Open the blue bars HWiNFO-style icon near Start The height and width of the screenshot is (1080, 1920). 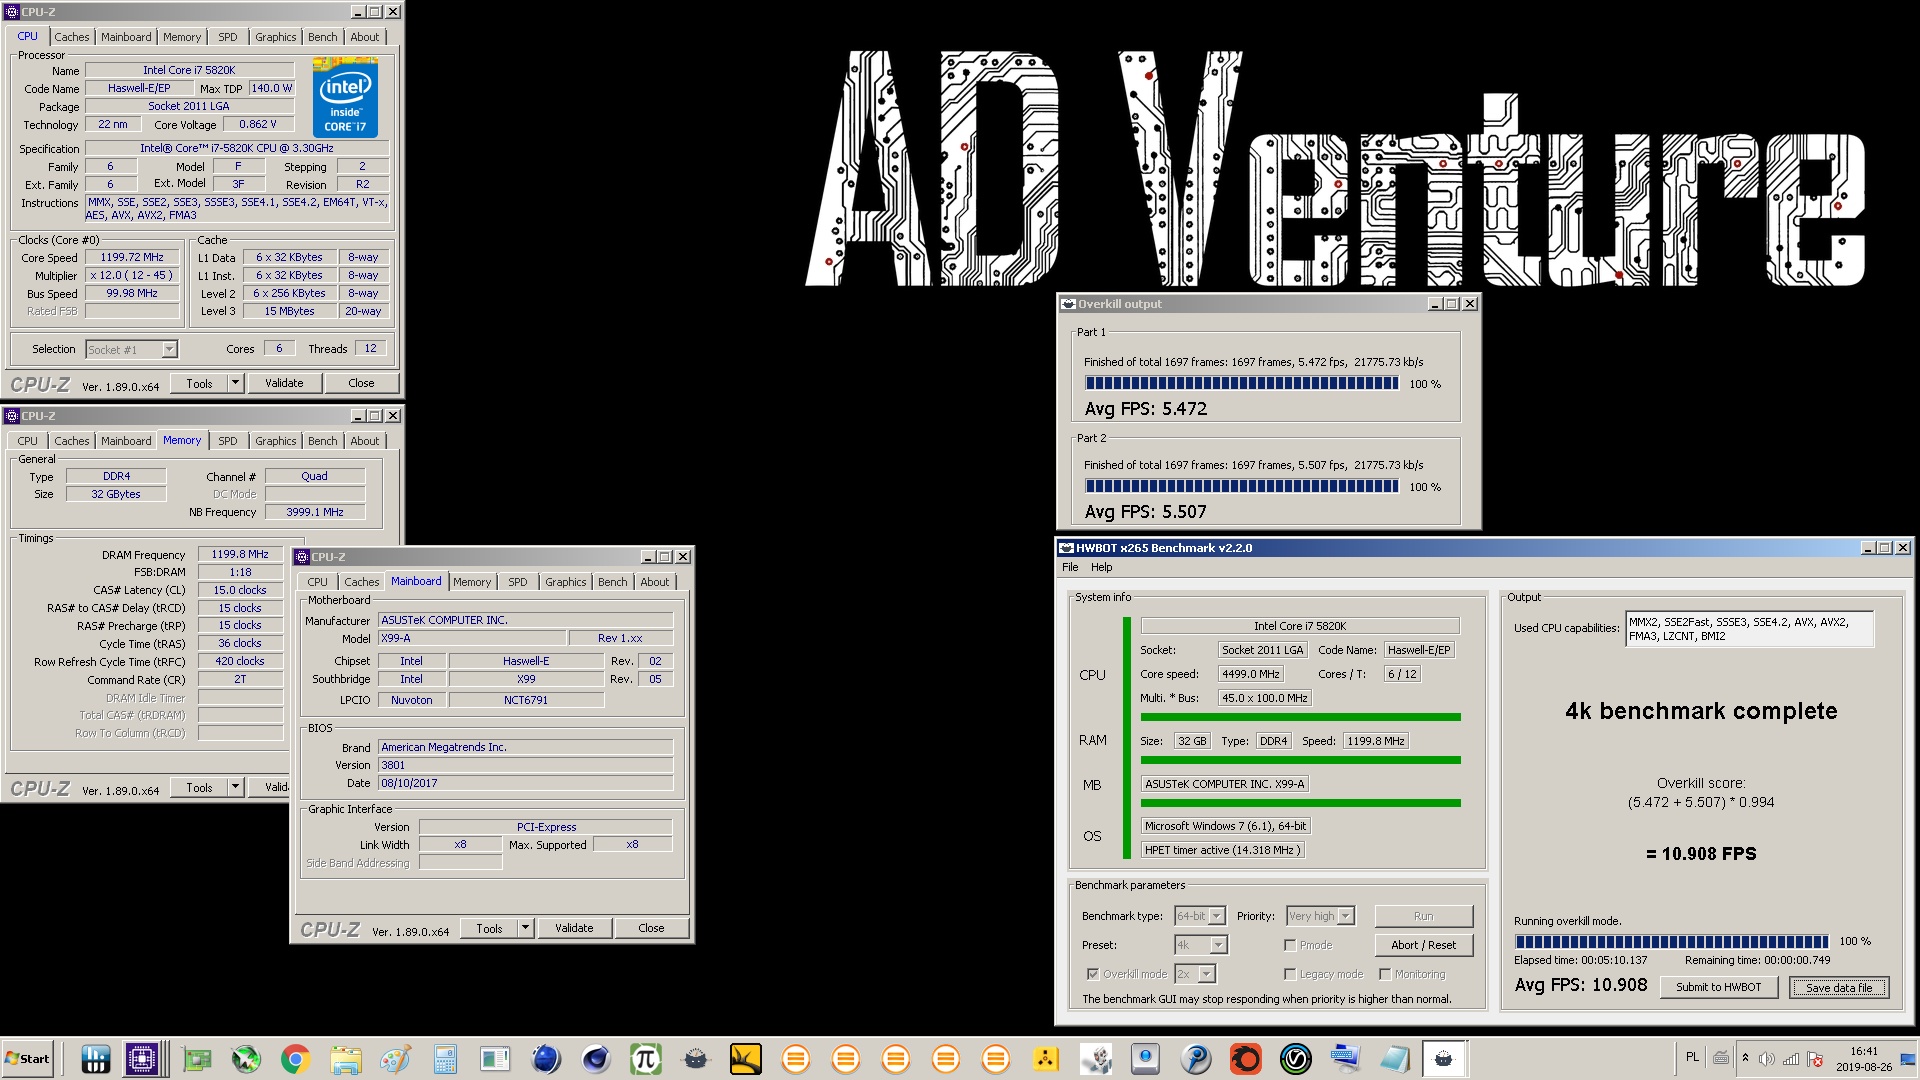pyautogui.click(x=95, y=1058)
